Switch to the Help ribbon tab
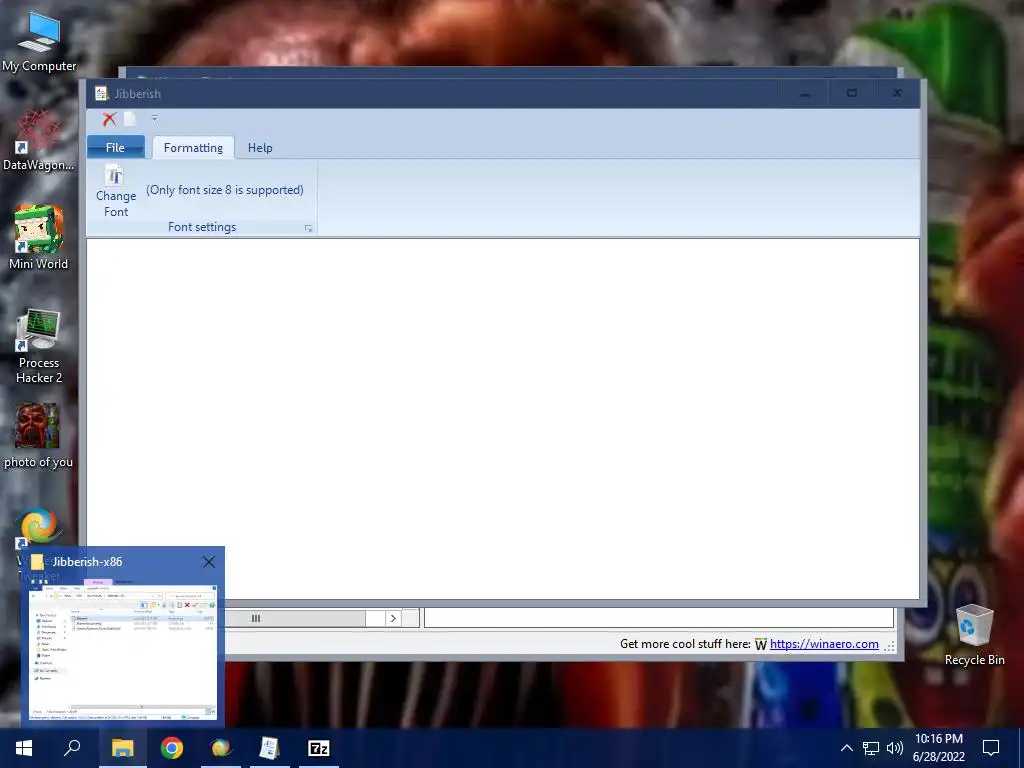Image resolution: width=1024 pixels, height=768 pixels. click(260, 148)
